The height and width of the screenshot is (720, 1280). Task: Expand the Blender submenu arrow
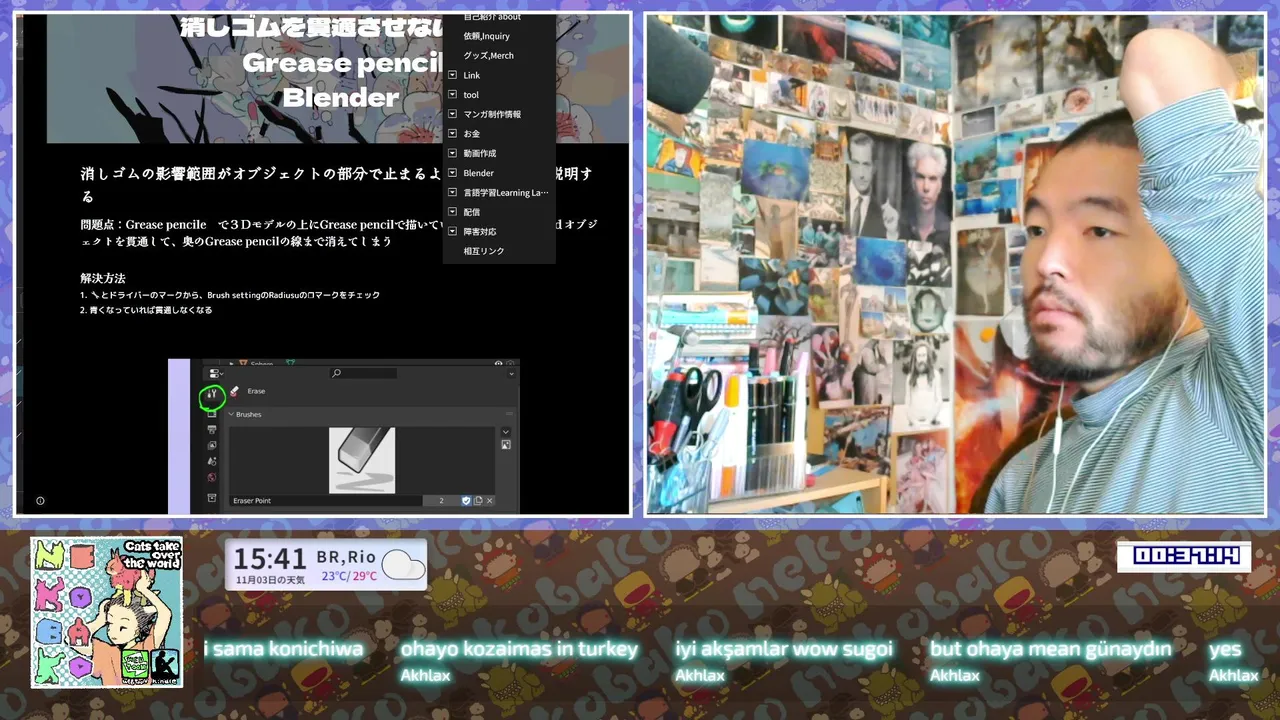tap(452, 173)
